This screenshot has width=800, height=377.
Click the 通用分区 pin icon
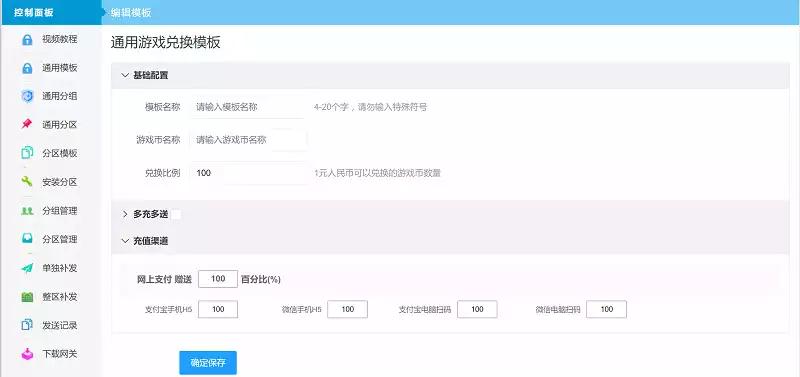pyautogui.click(x=27, y=124)
